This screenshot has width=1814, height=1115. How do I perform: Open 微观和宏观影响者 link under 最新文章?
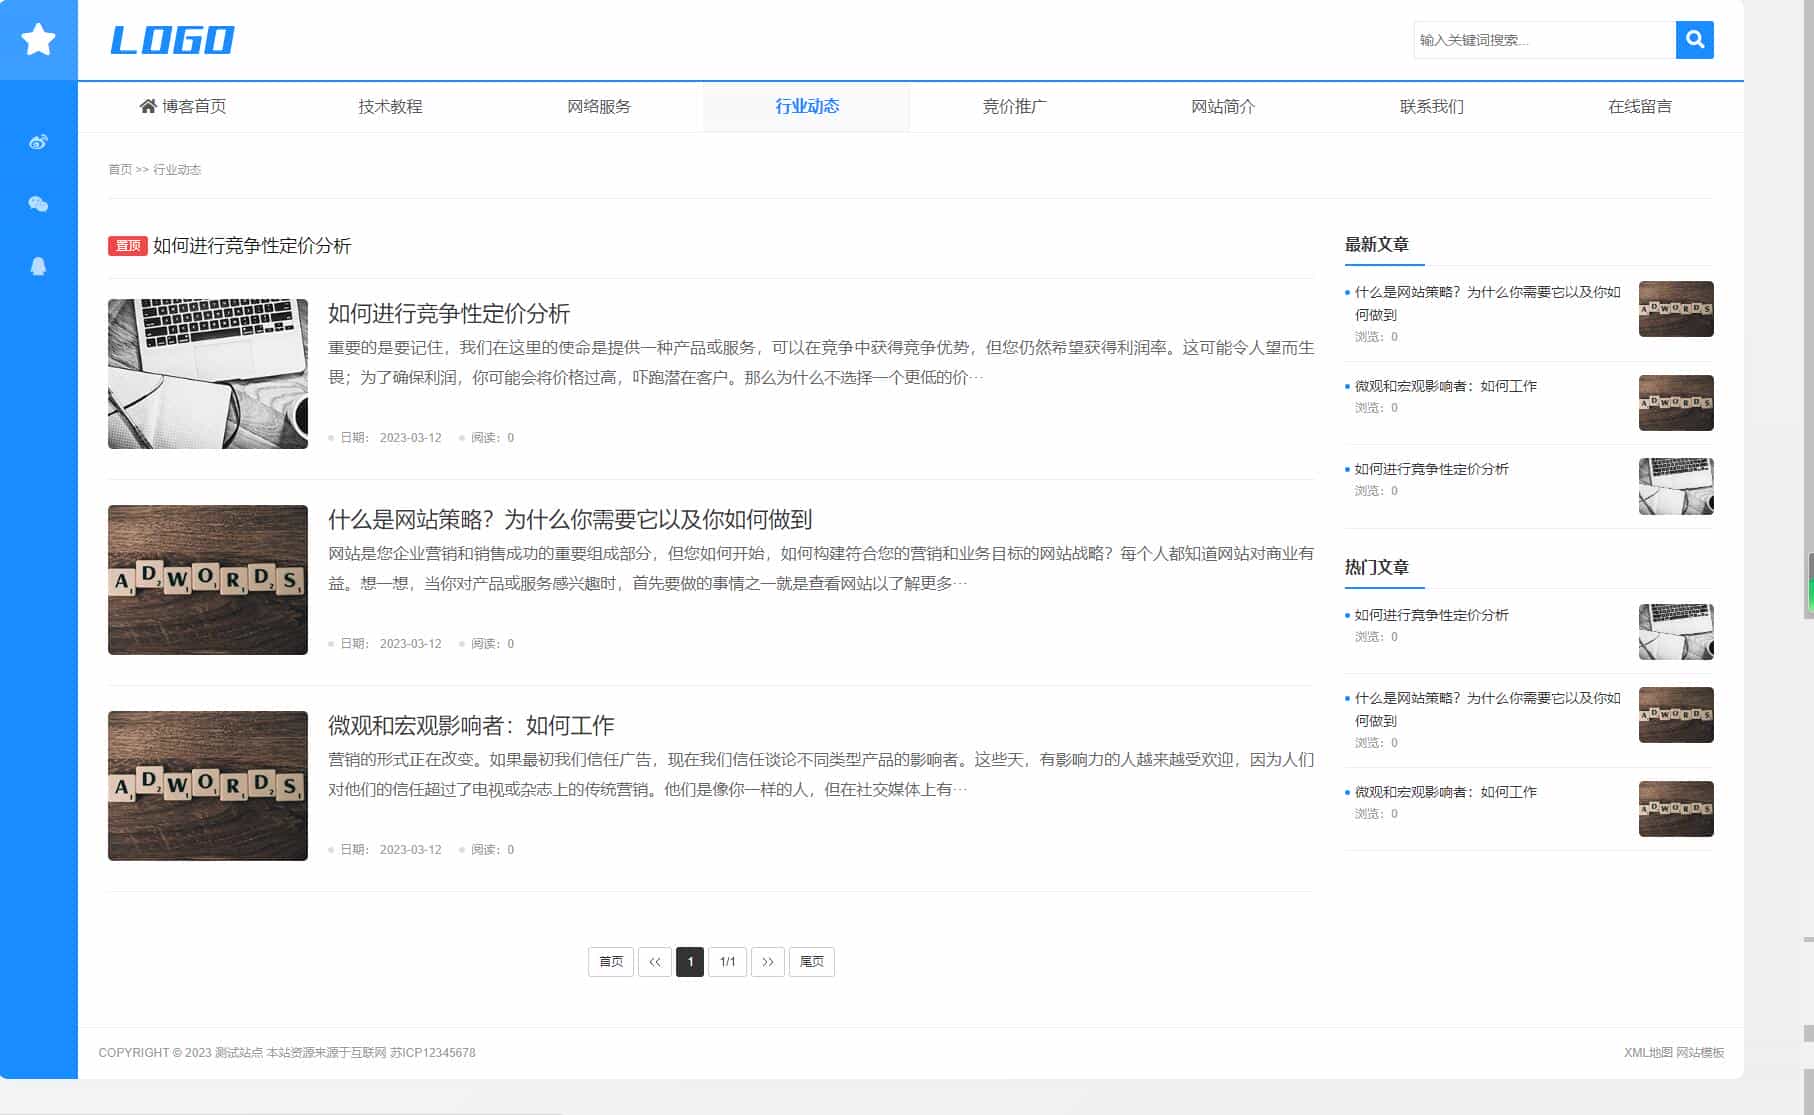point(1446,386)
